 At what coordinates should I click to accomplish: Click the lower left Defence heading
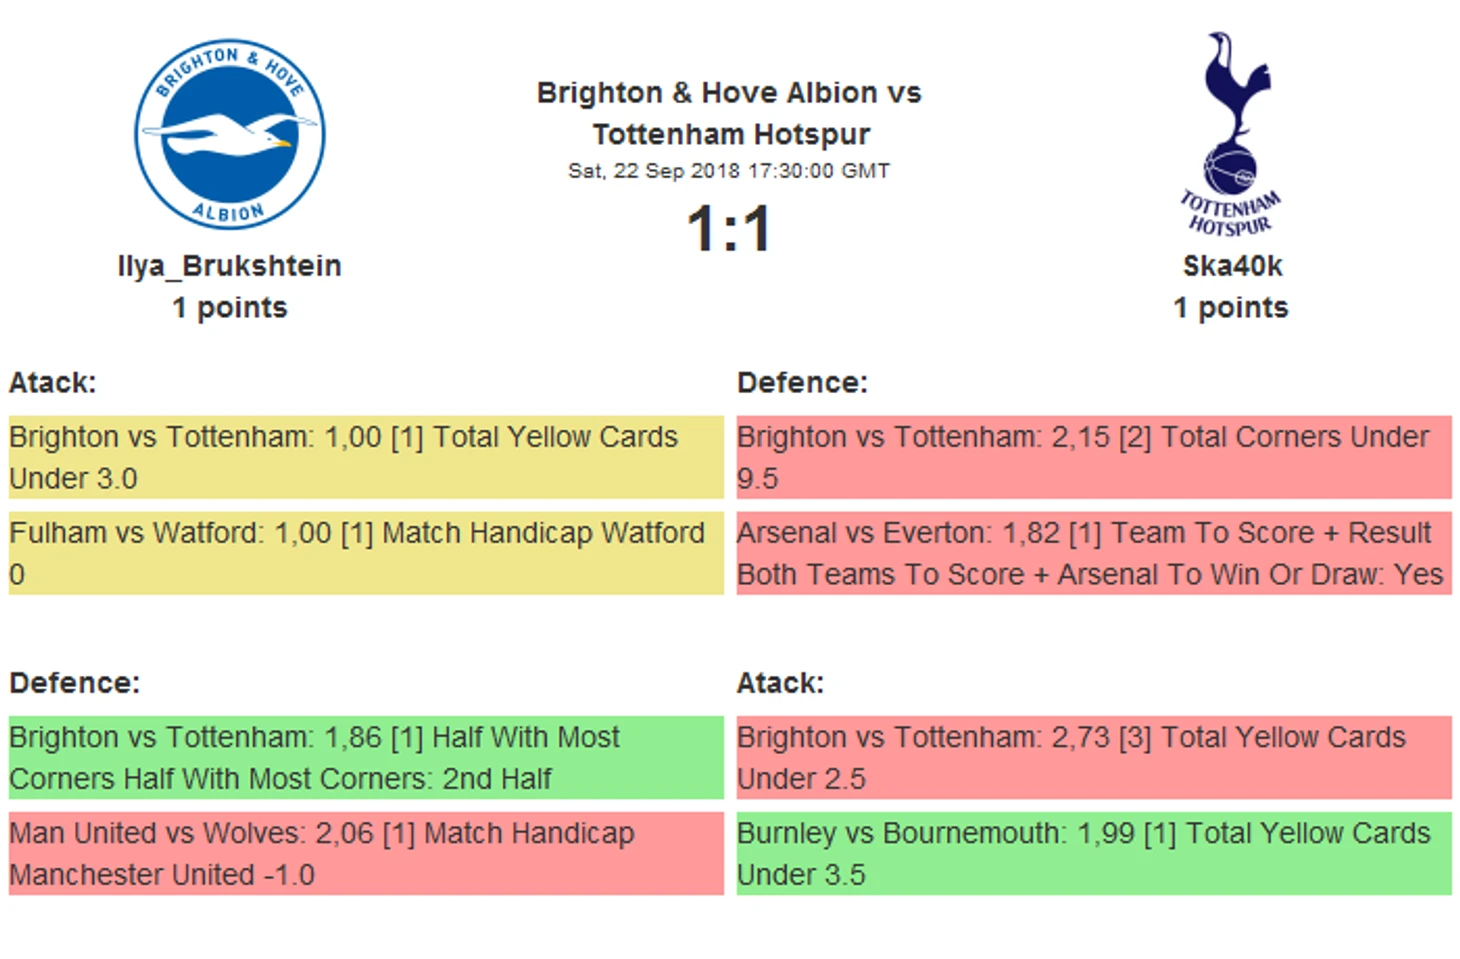tap(75, 683)
